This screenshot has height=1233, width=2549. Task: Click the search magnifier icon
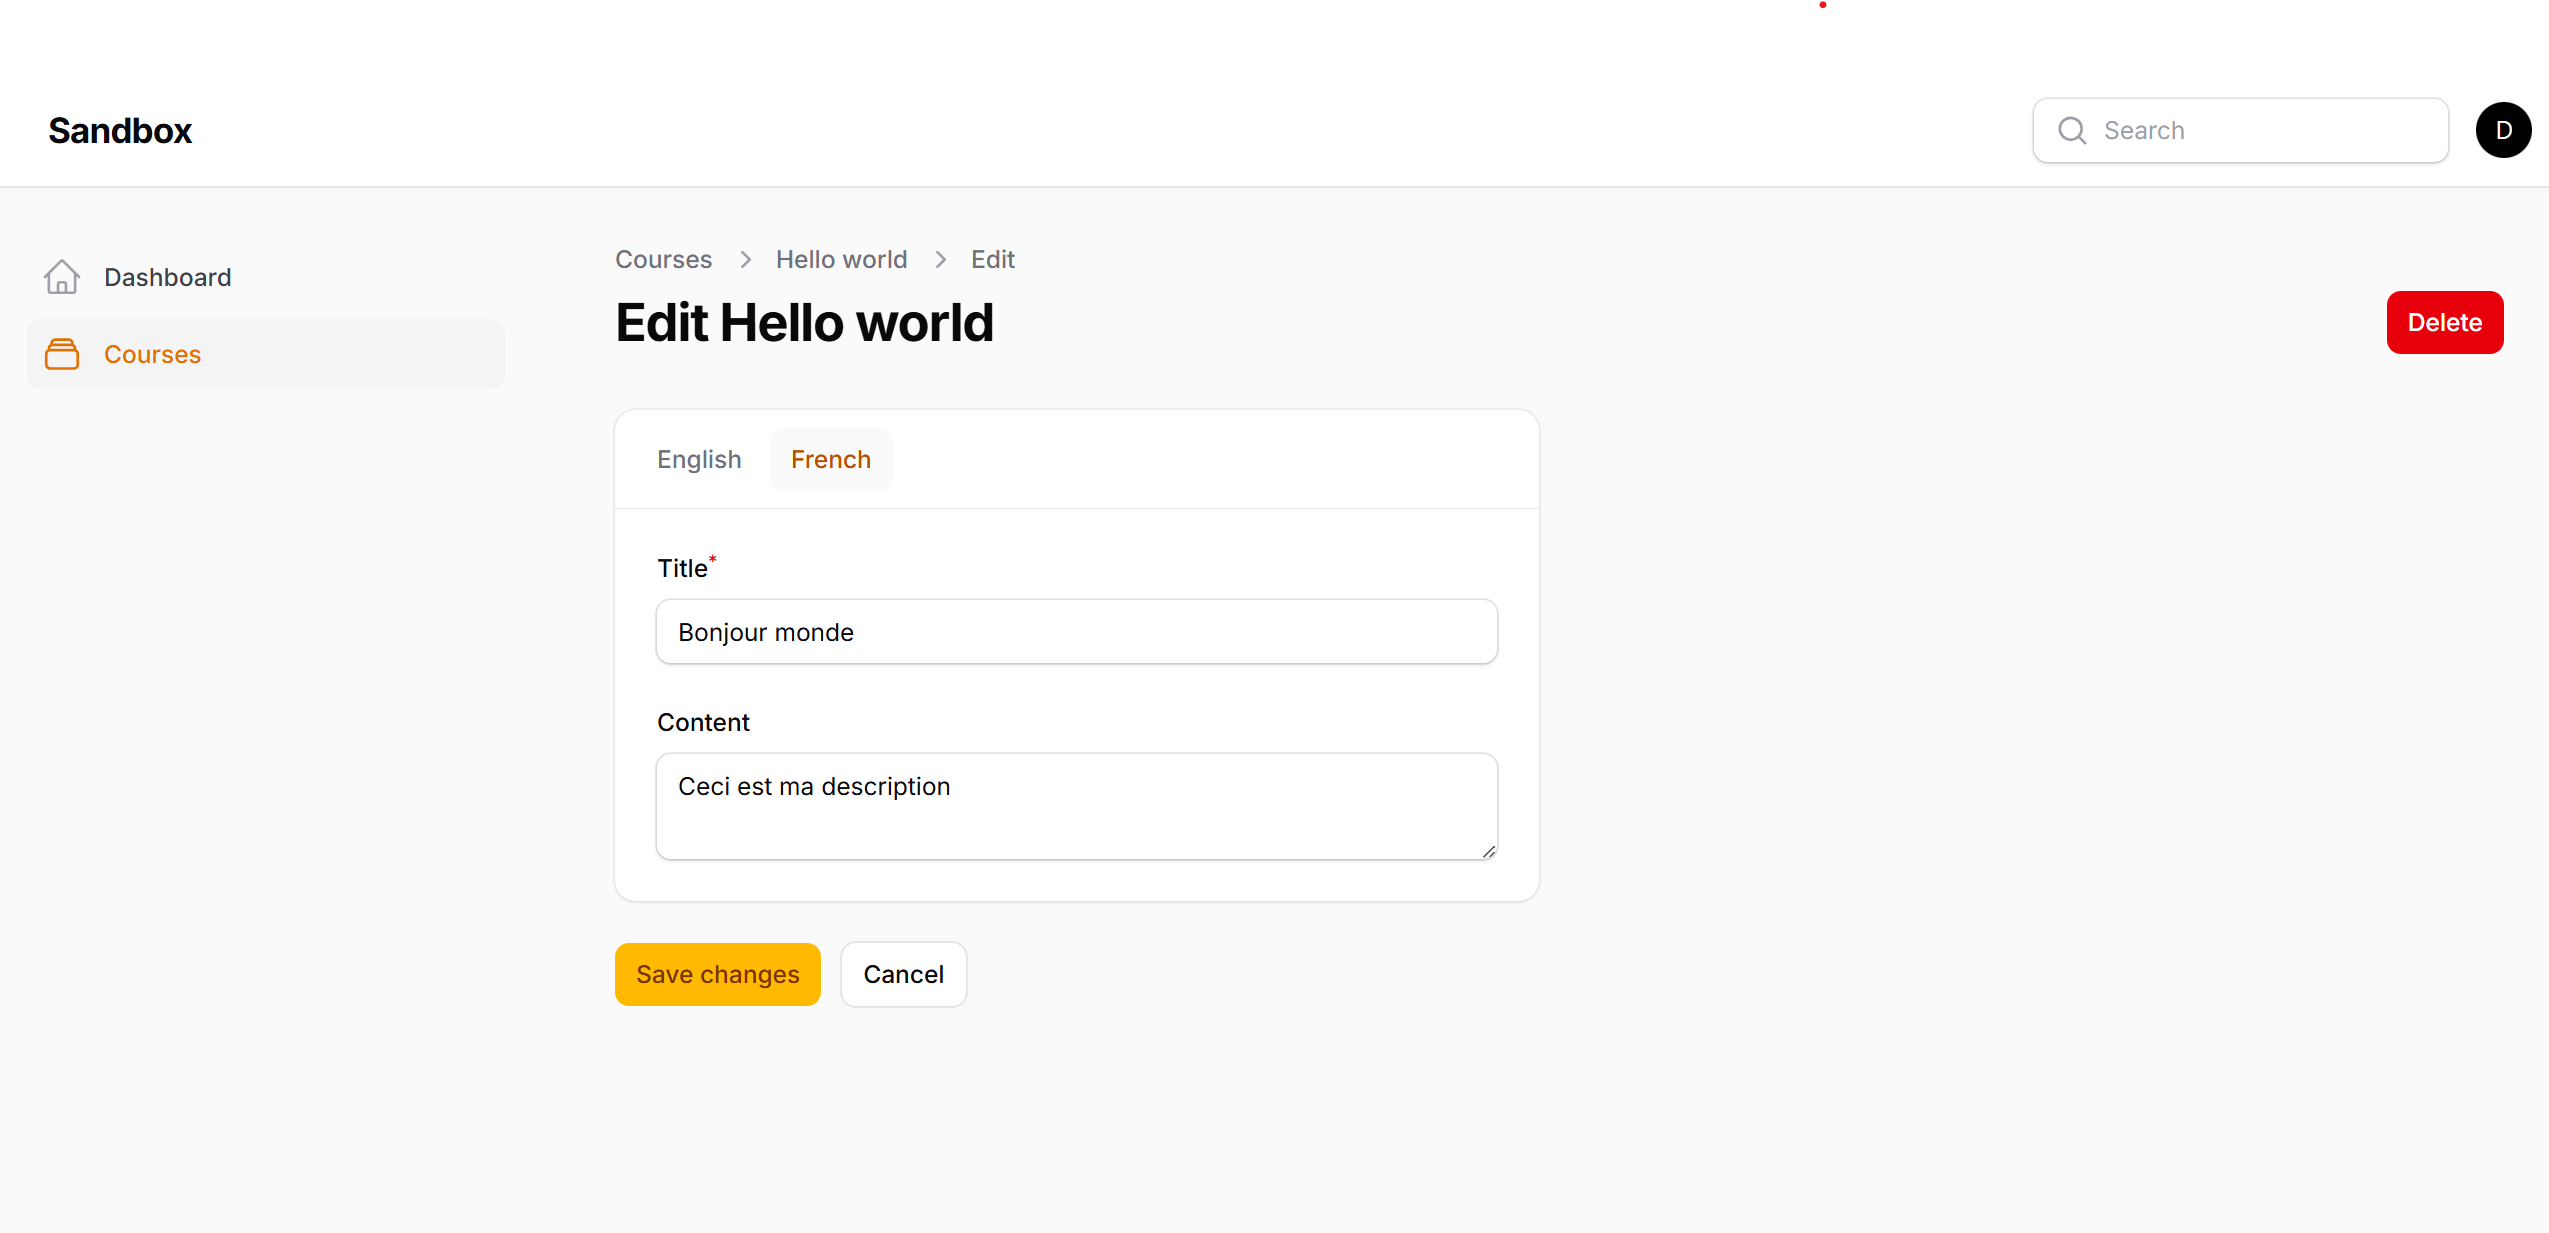click(x=2072, y=131)
